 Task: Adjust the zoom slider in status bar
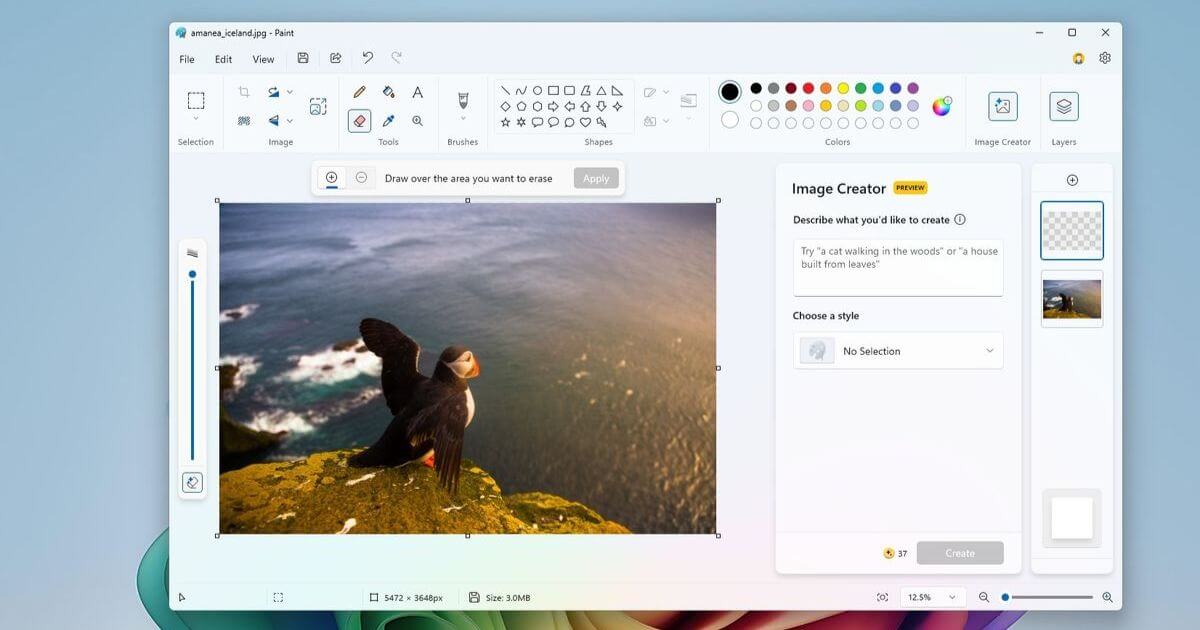pyautogui.click(x=1046, y=597)
